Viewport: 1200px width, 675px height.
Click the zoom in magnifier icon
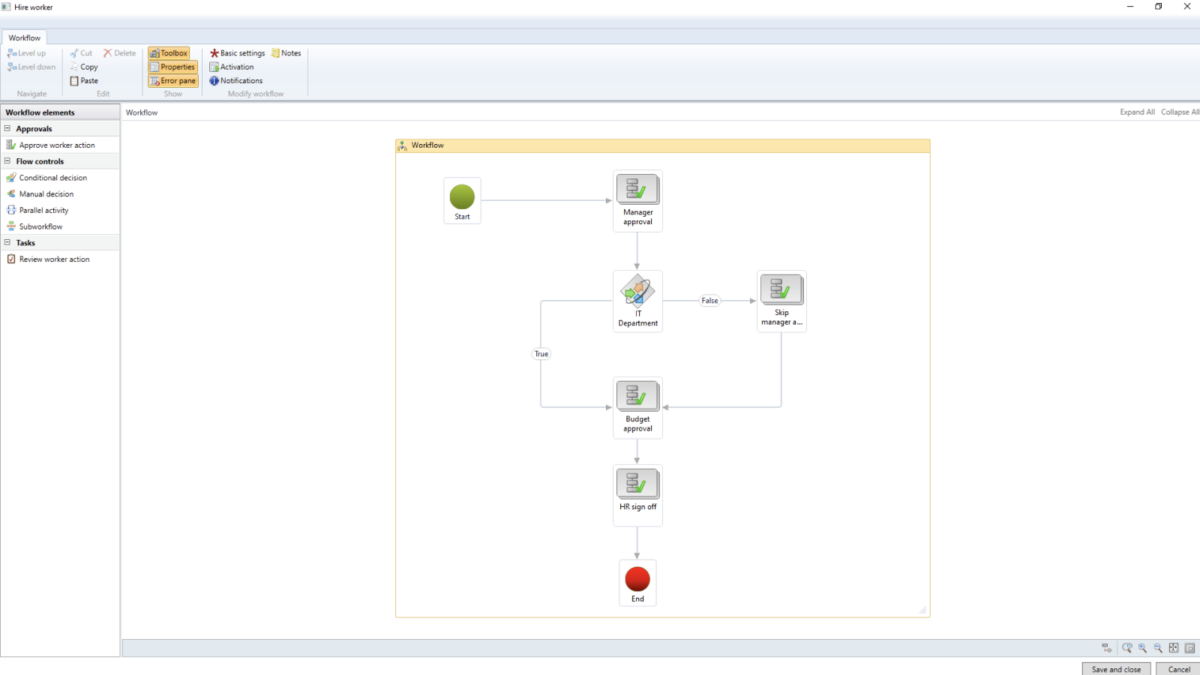point(1142,648)
